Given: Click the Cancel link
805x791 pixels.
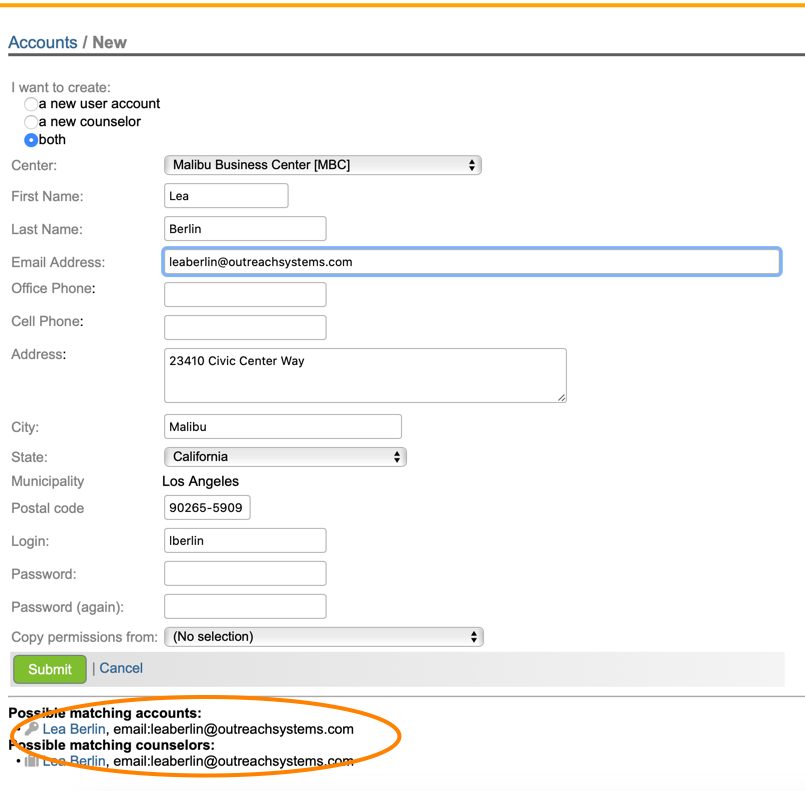Looking at the screenshot, I should click(x=121, y=668).
